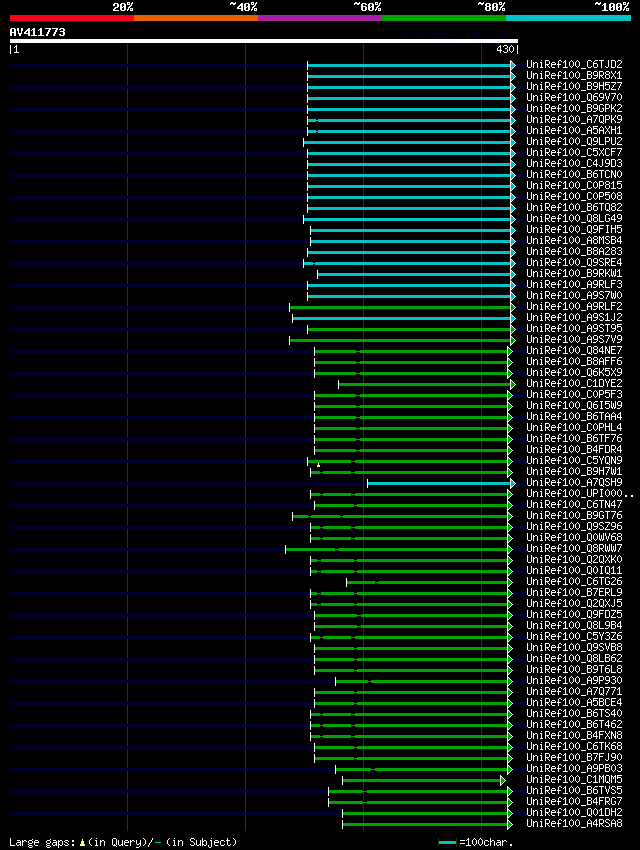
Task: Click UniRef100_Q01DH2 label
Action: pos(574,813)
